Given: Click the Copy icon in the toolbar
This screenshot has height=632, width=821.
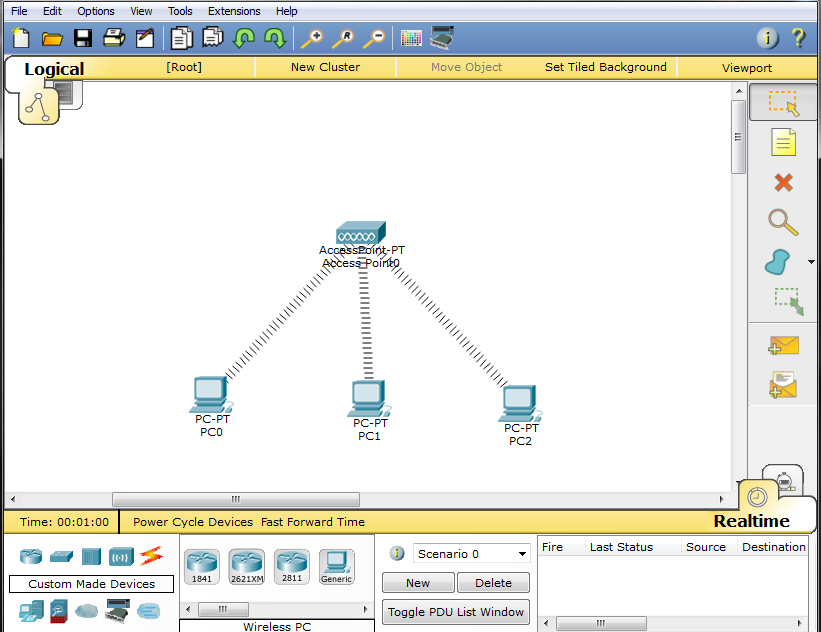Looking at the screenshot, I should [x=182, y=38].
